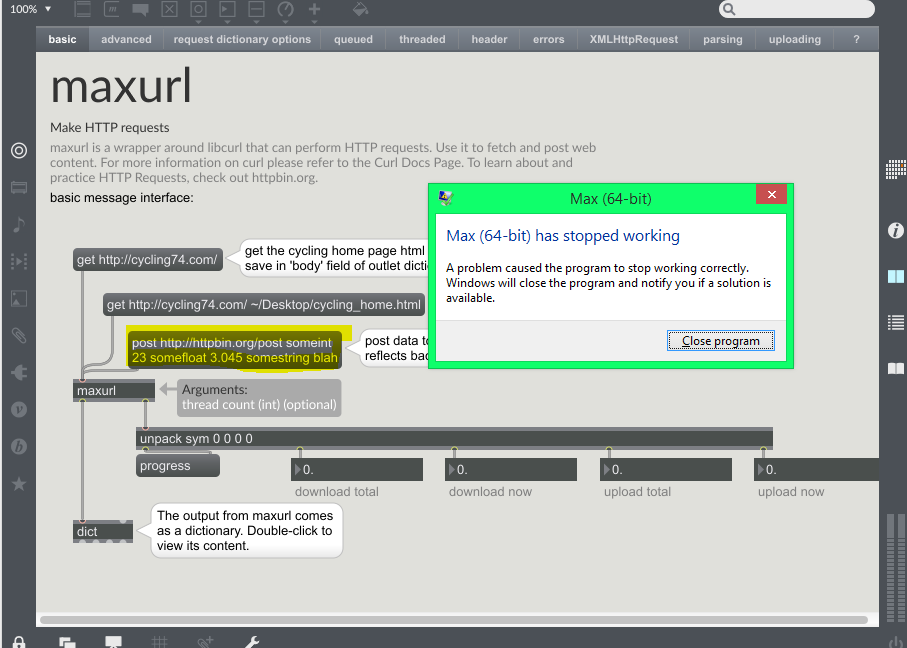Open the BEAP modules icon in the left sidebar
Image resolution: width=907 pixels, height=648 pixels.
point(18,446)
